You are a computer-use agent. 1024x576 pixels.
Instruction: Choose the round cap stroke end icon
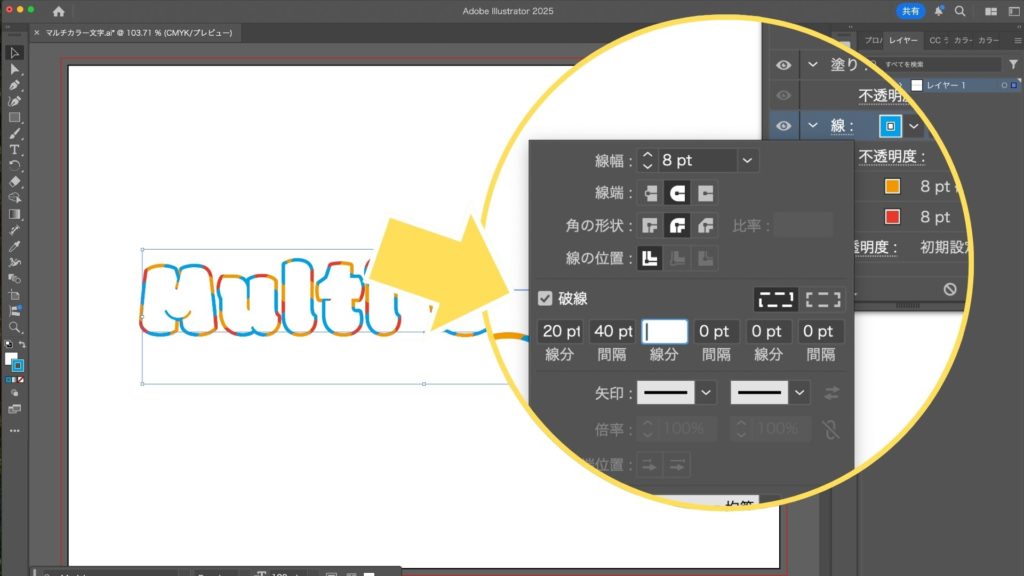click(x=678, y=193)
